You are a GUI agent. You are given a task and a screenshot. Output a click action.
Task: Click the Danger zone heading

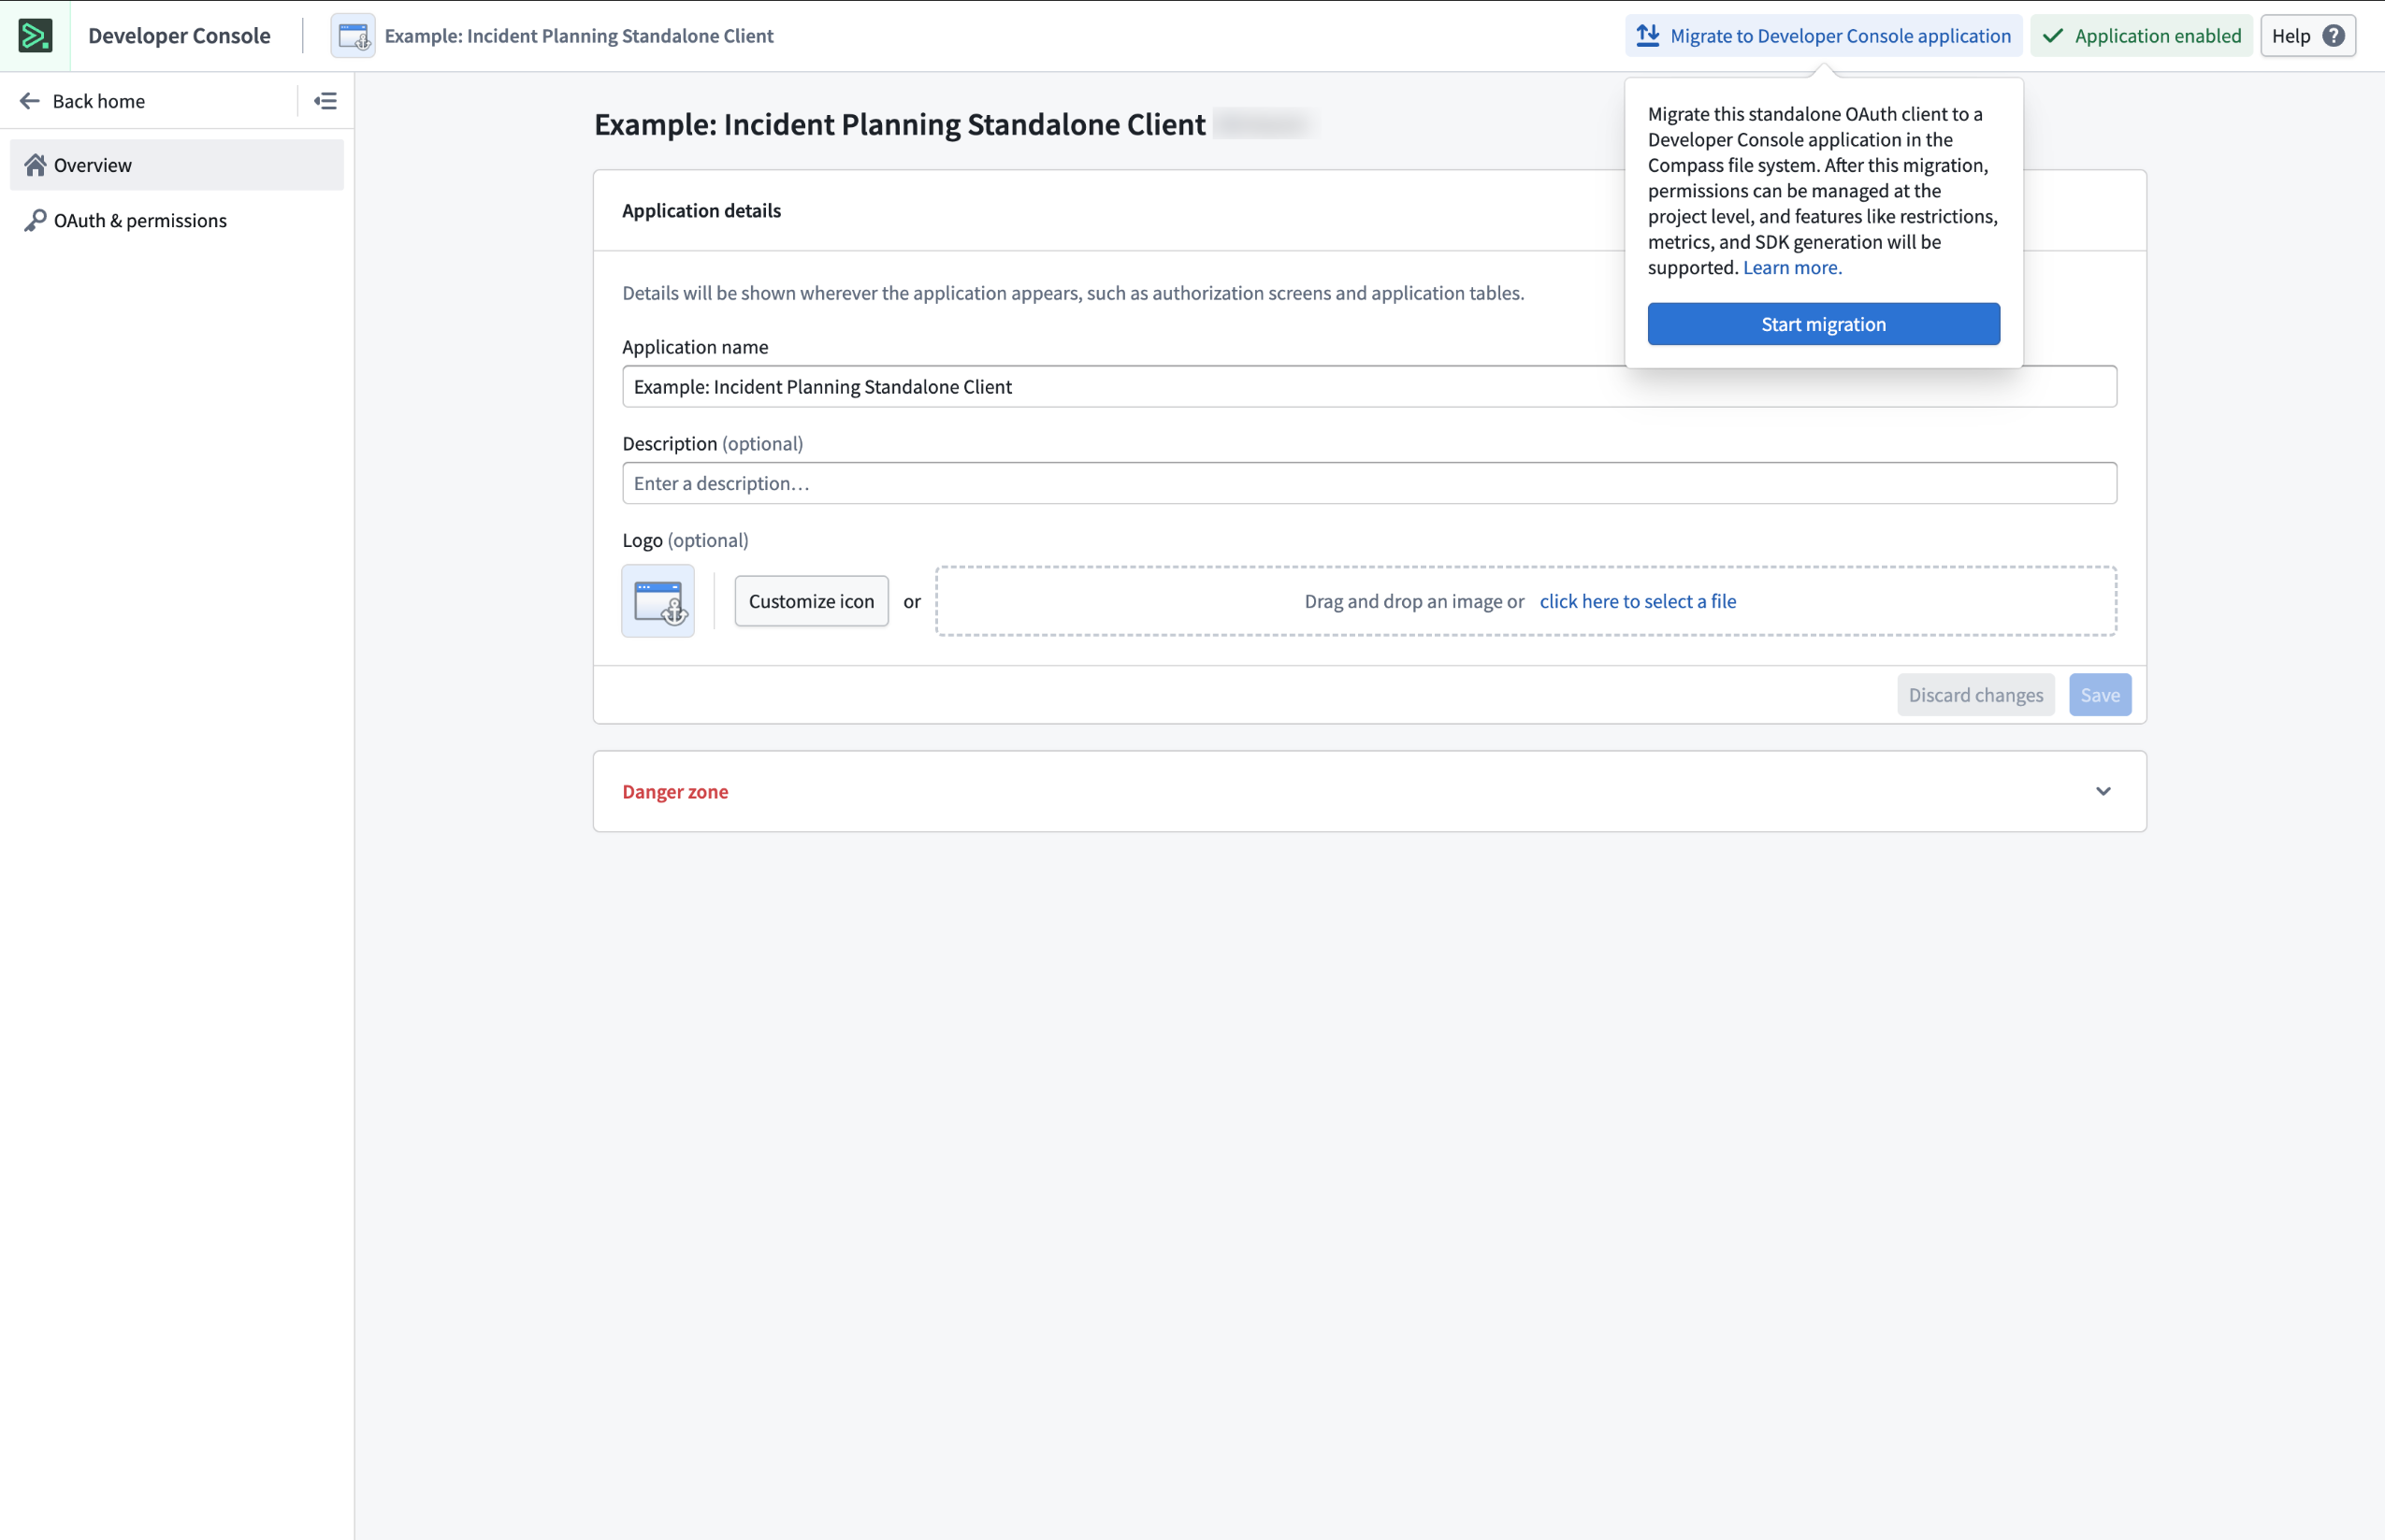point(675,791)
